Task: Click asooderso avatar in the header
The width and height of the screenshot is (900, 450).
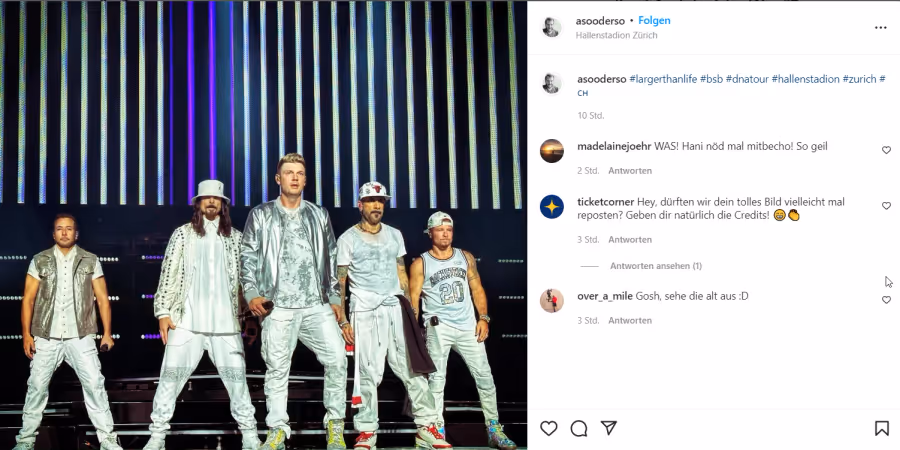Action: (552, 28)
